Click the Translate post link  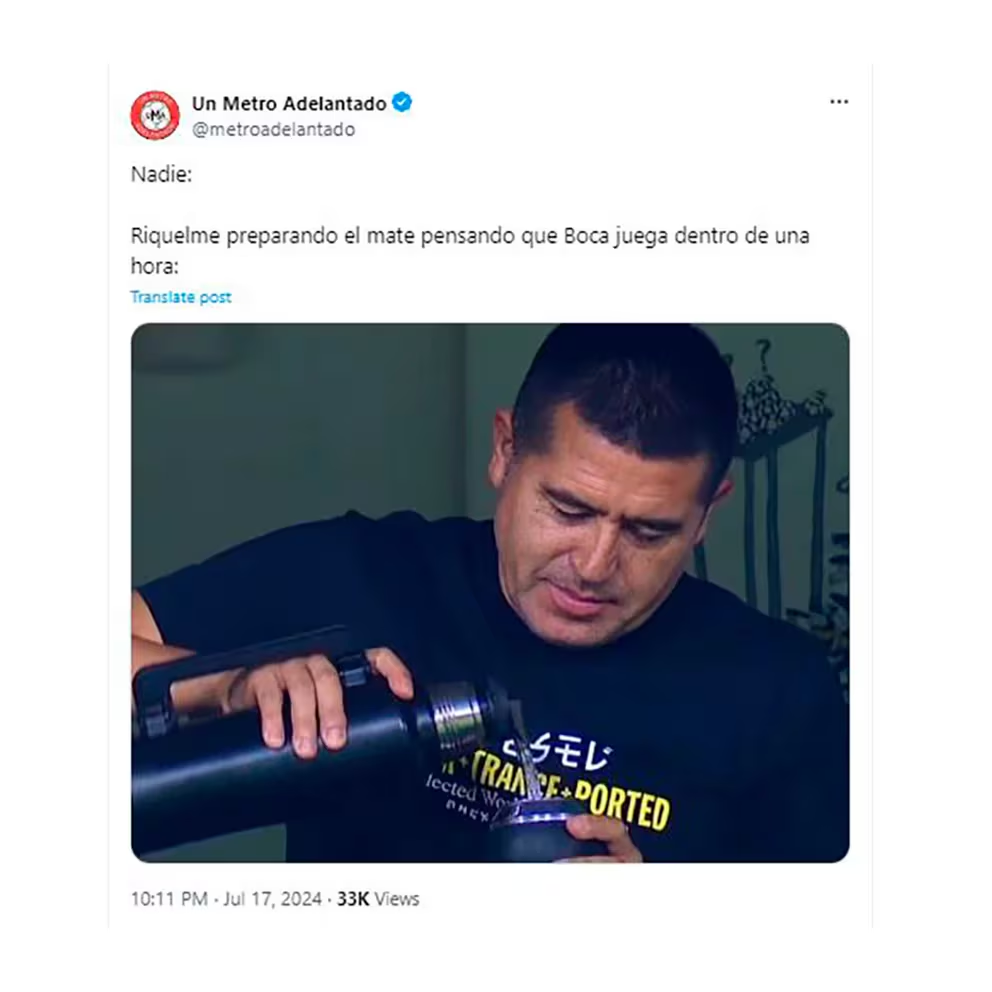click(x=181, y=297)
